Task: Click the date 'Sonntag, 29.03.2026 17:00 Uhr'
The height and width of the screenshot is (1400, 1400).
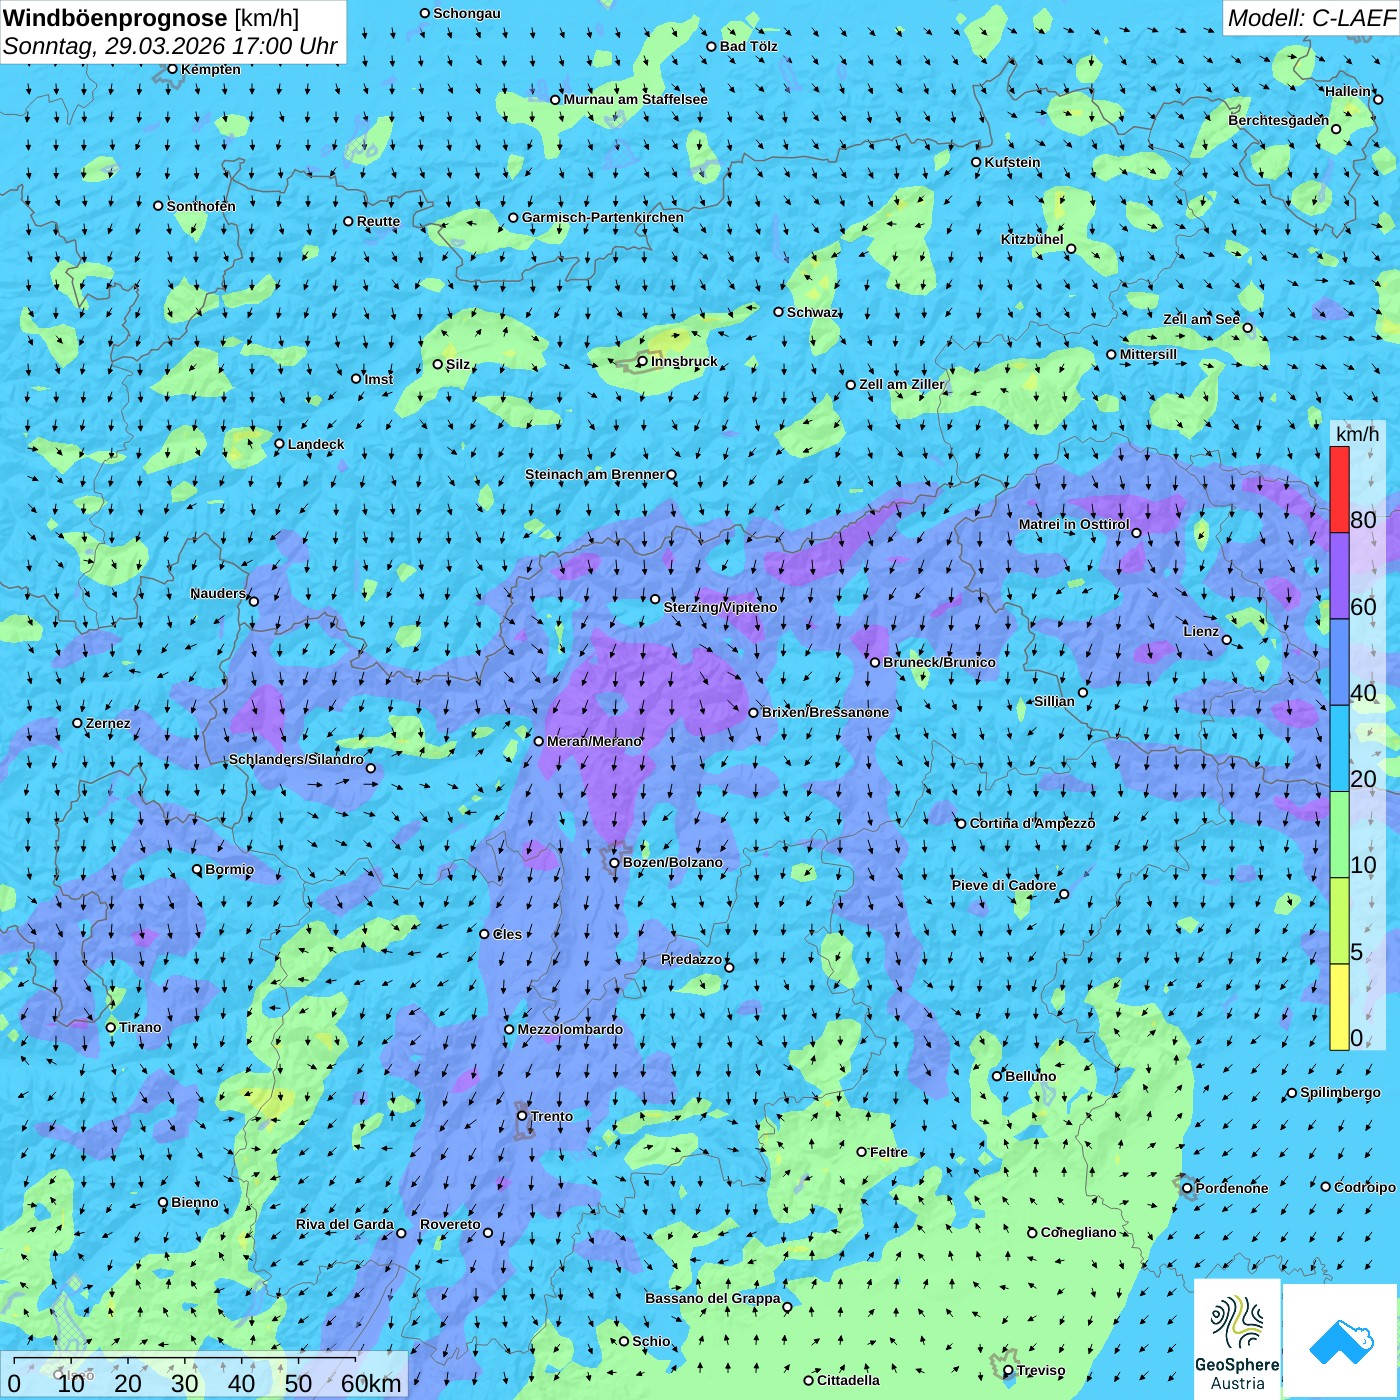Action: [x=170, y=47]
